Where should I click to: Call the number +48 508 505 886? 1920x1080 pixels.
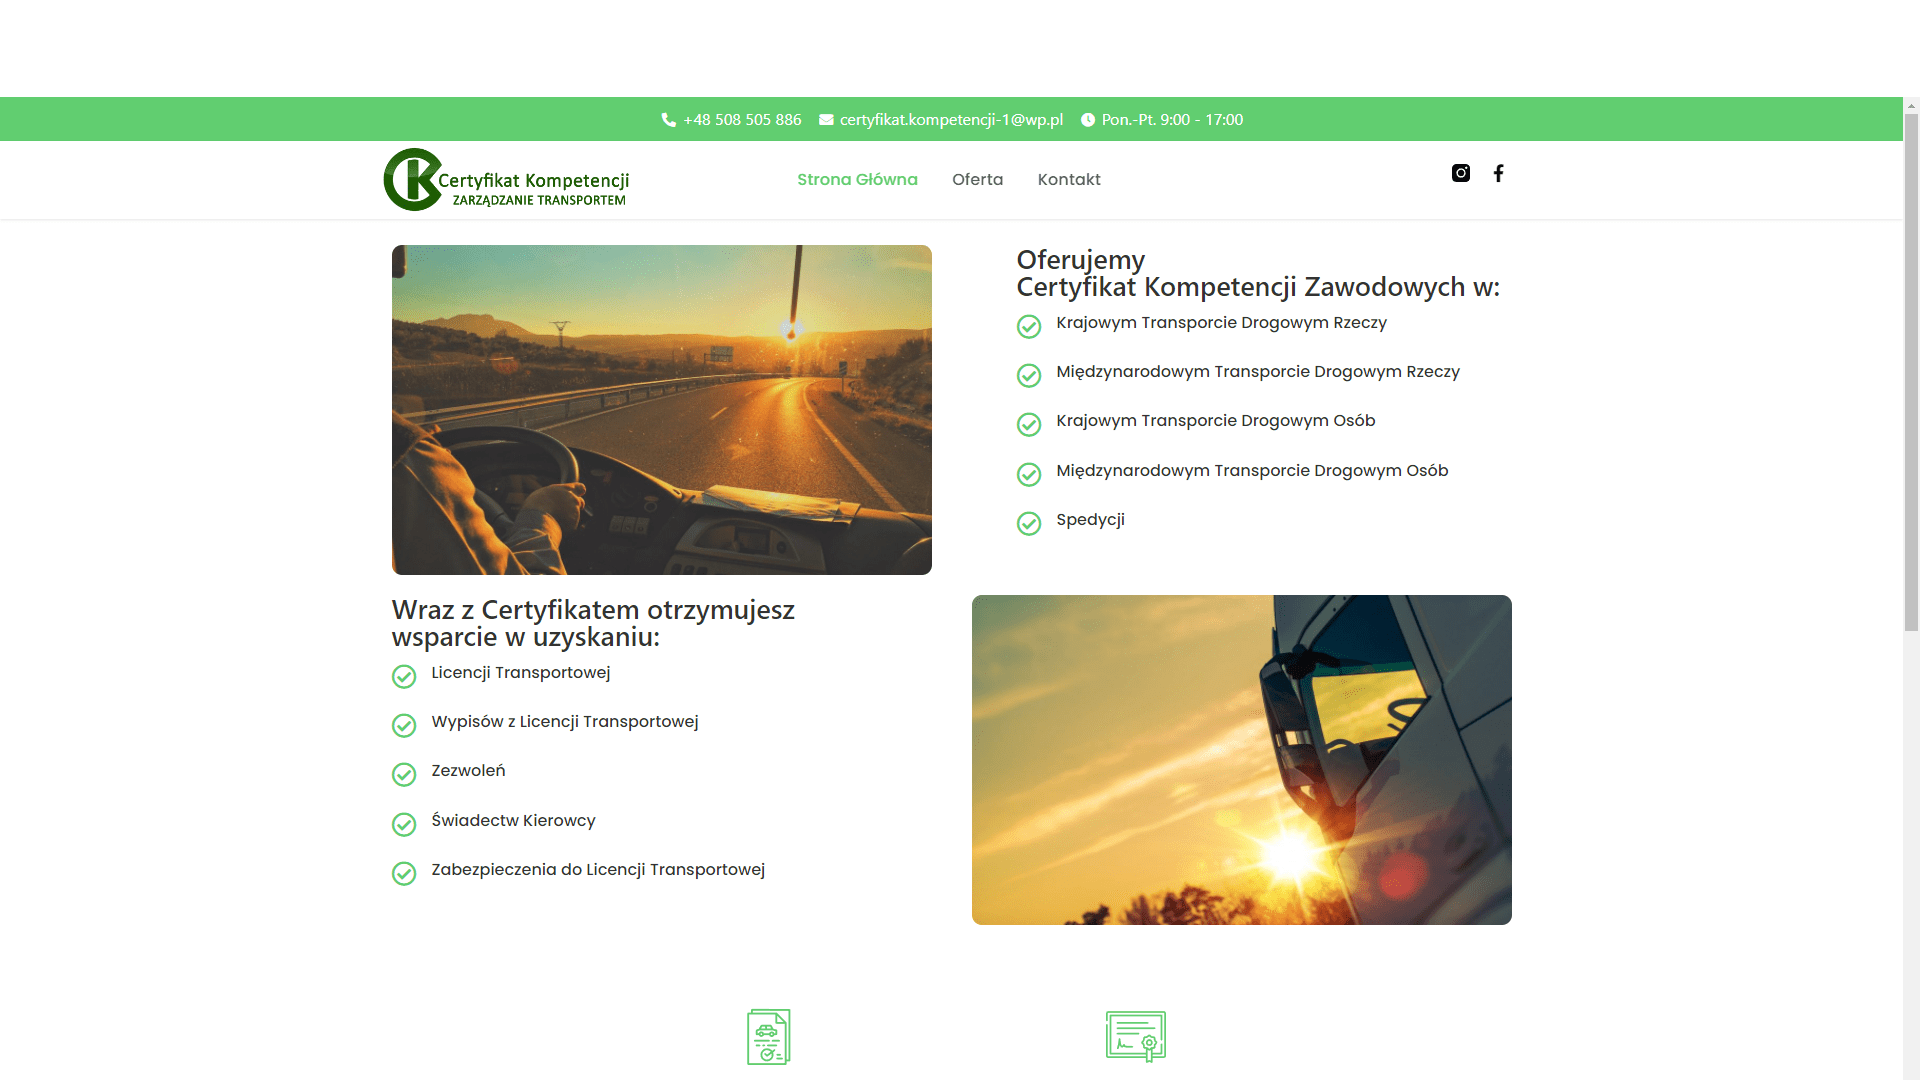point(742,120)
